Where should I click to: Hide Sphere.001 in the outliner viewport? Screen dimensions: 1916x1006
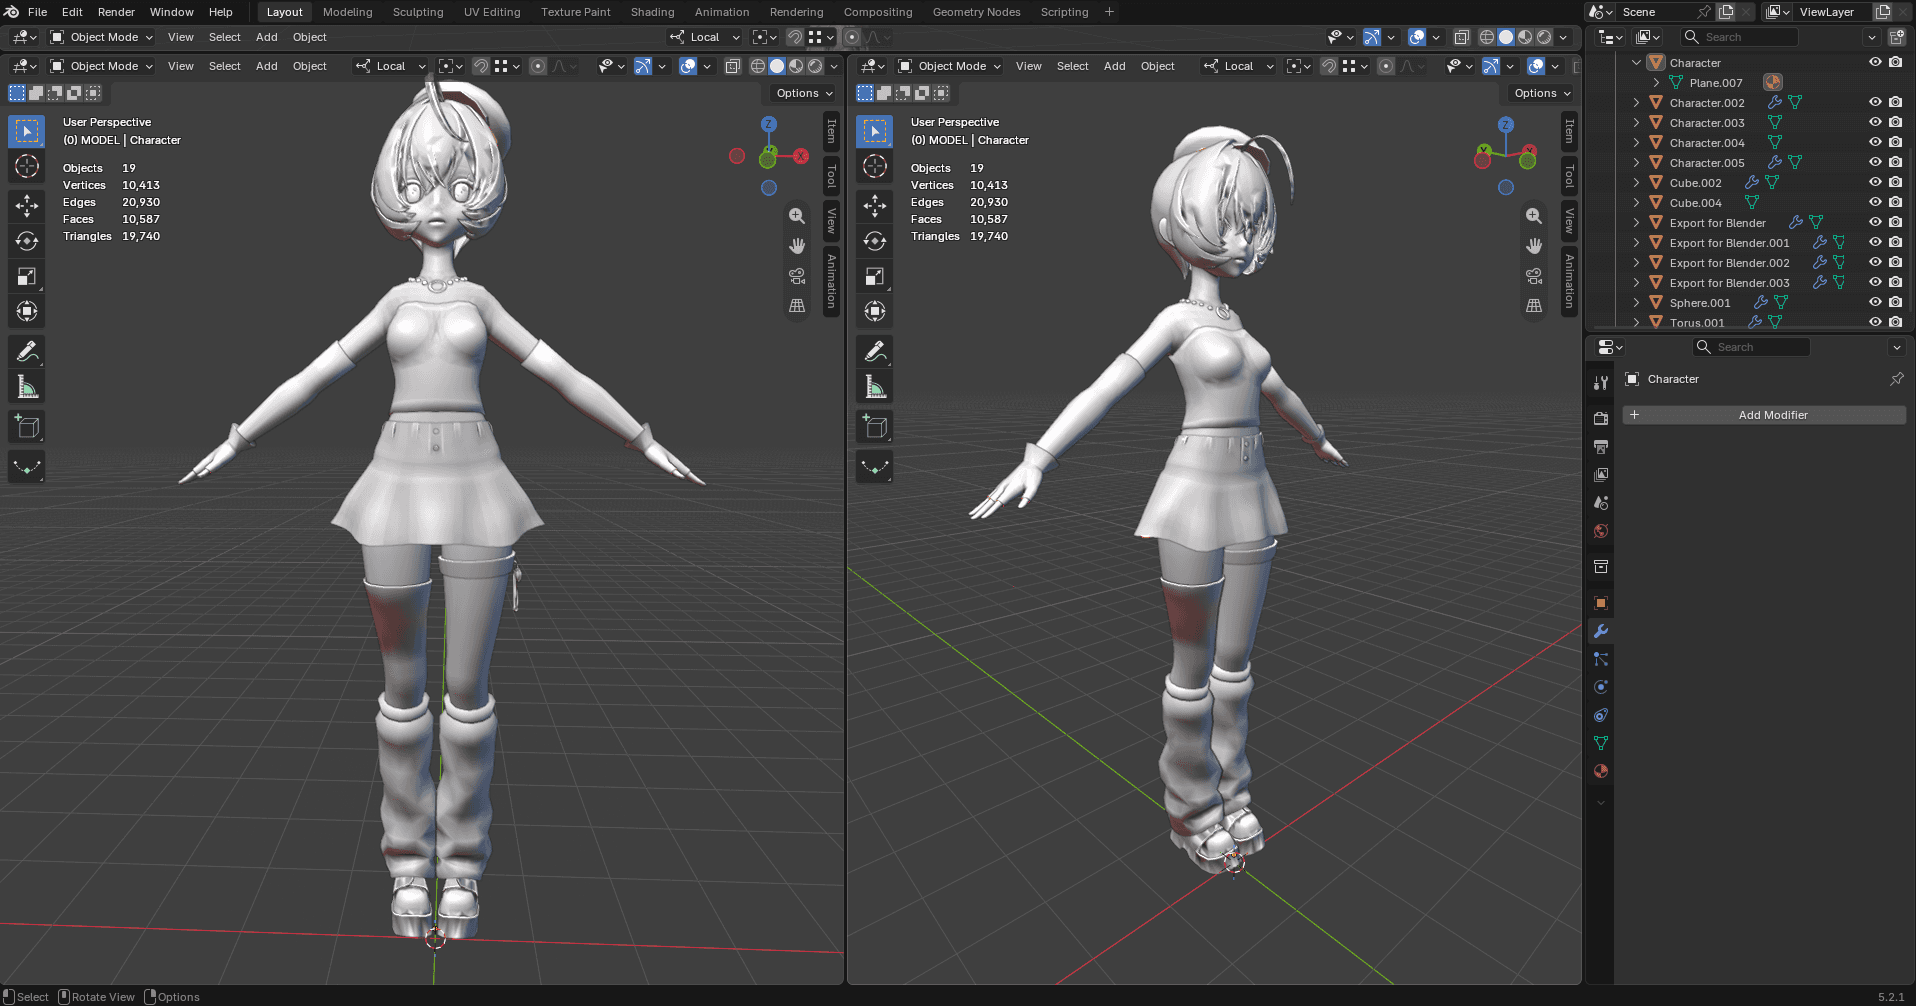click(x=1875, y=302)
